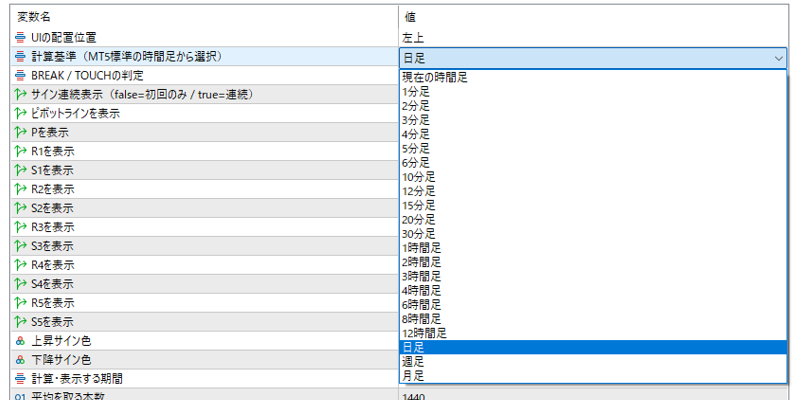Choose 3時間足 from the list
This screenshot has height=400, width=800.
[x=593, y=277]
